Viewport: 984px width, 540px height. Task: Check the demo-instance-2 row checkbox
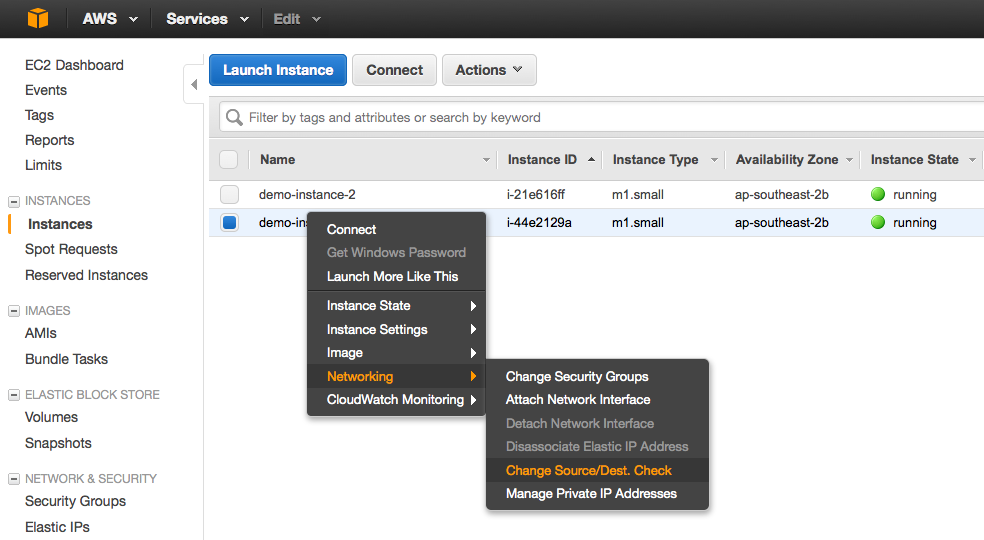pyautogui.click(x=230, y=195)
